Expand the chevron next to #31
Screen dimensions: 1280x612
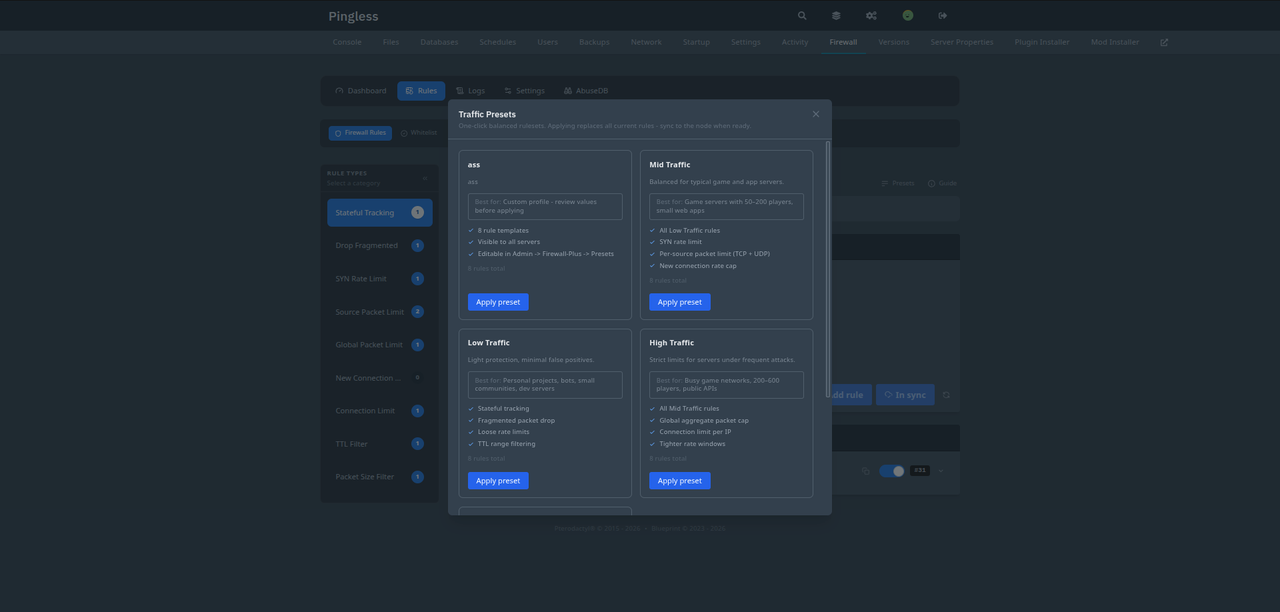[x=941, y=471]
